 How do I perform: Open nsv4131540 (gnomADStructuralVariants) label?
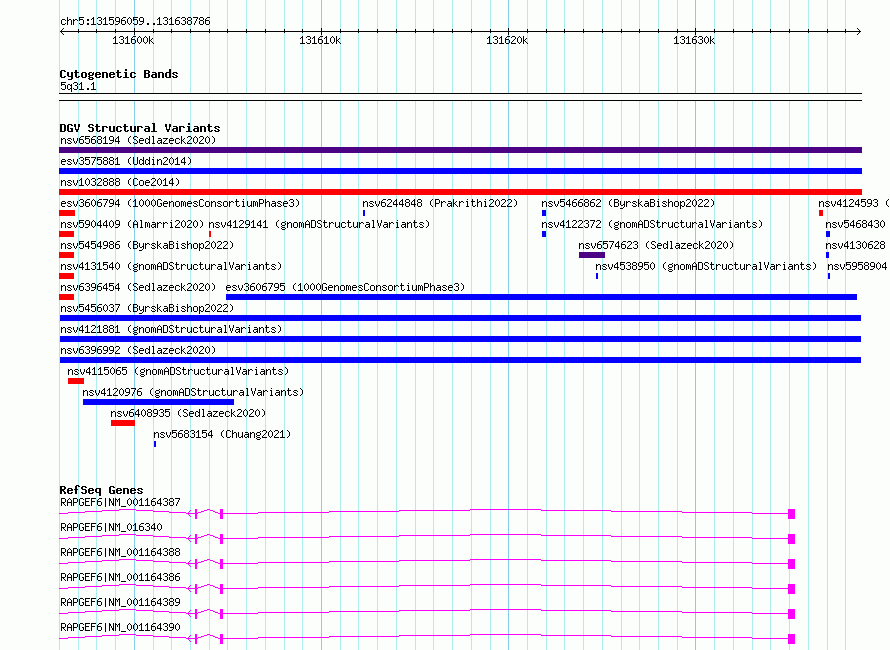(171, 266)
